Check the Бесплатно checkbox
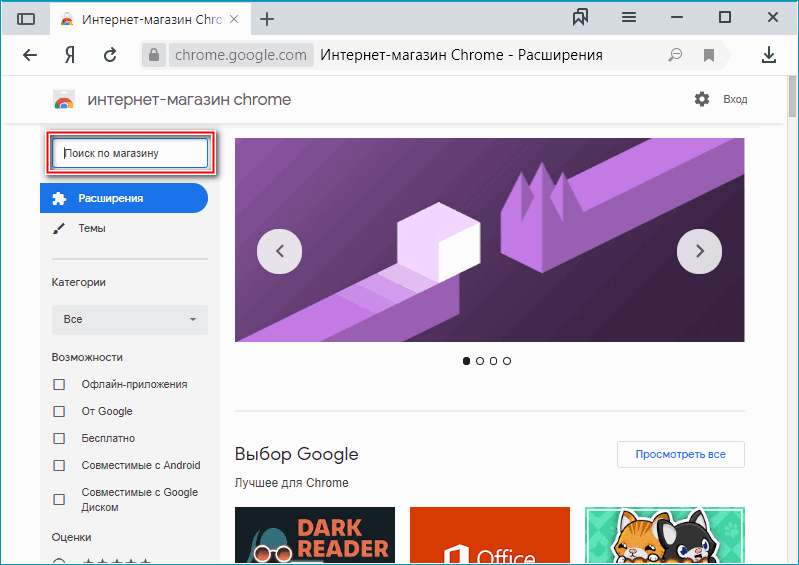Image resolution: width=799 pixels, height=565 pixels. (x=59, y=438)
